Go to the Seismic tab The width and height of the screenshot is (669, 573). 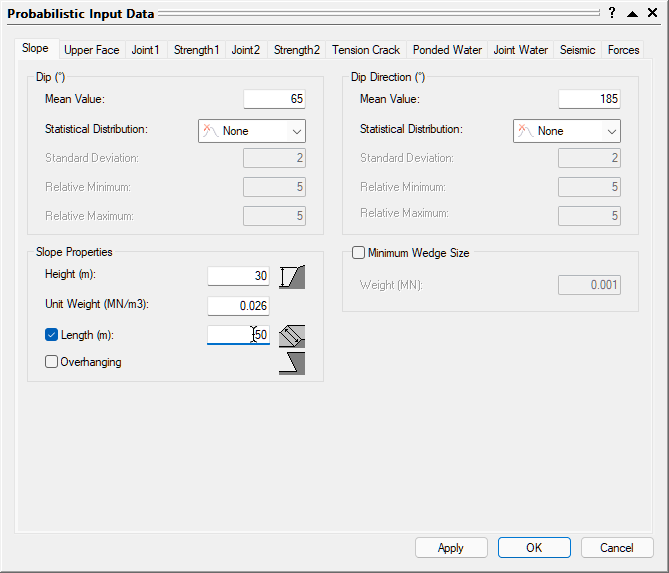click(x=577, y=50)
